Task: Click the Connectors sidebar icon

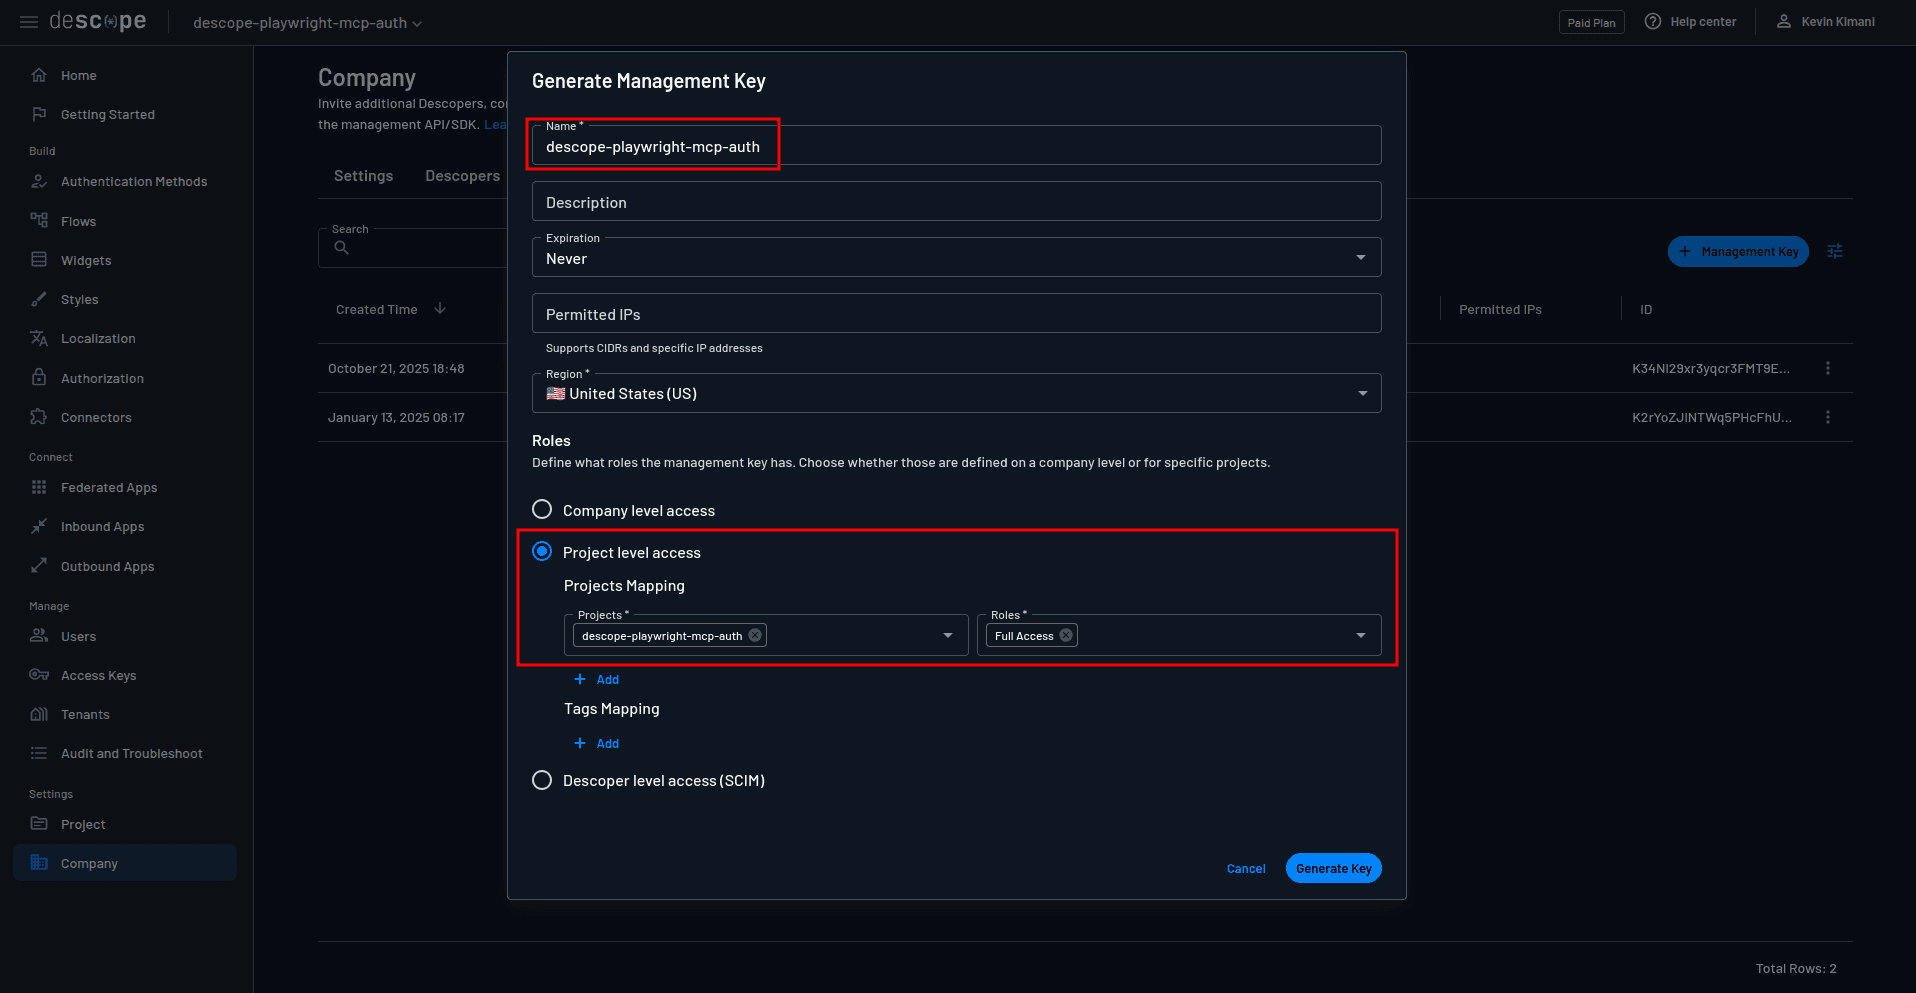Action: pyautogui.click(x=39, y=417)
